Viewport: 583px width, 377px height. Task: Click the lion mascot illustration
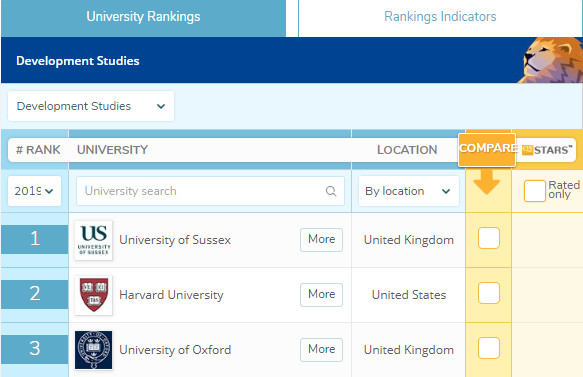tap(551, 60)
